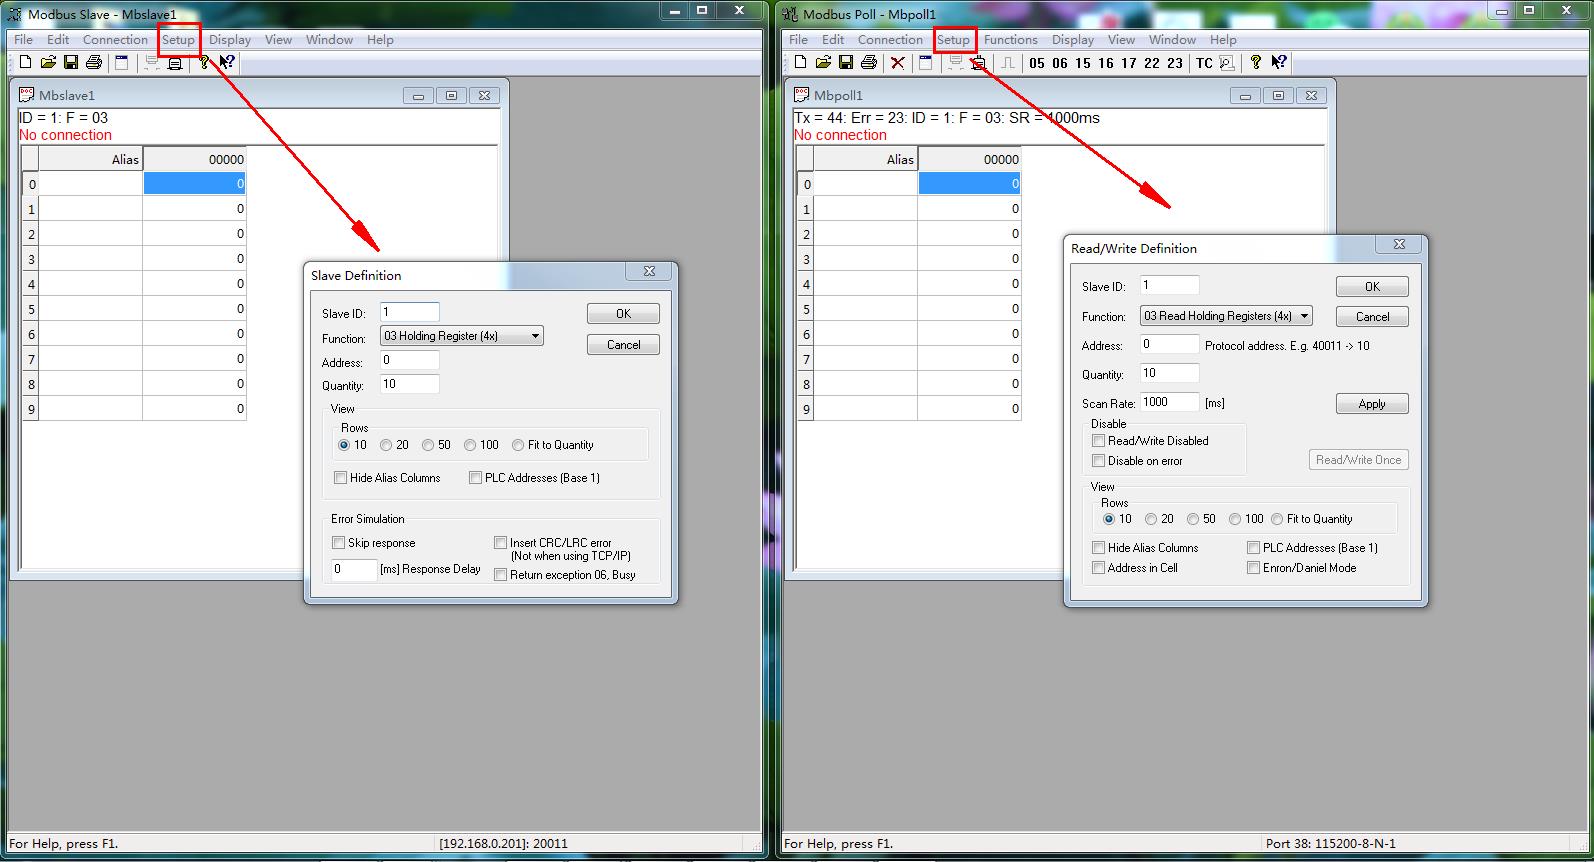Click context help arrow icon in Modbus Slave
Screen dimensions: 1594x862
click(227, 63)
